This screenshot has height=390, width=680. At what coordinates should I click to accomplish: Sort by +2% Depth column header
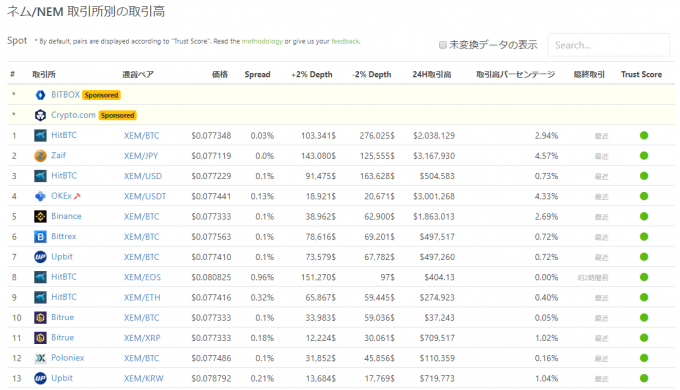[311, 74]
